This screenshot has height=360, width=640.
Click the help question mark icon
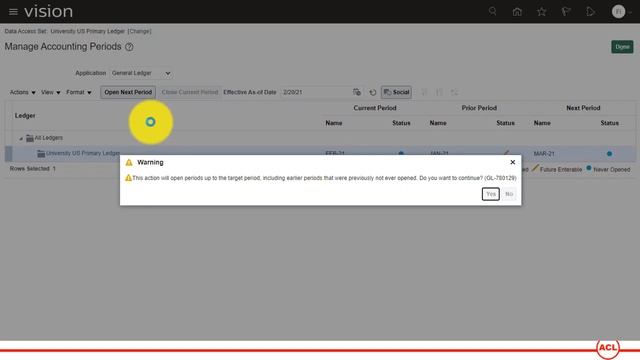129,47
